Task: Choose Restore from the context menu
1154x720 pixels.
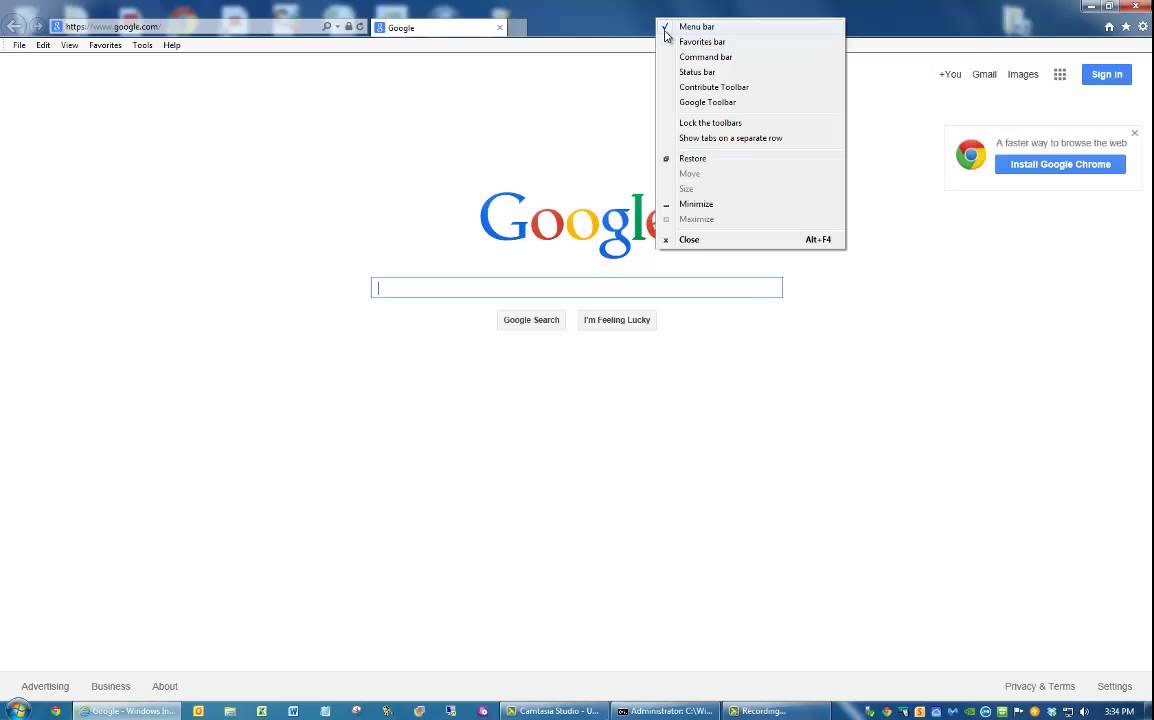Action: pyautogui.click(x=750, y=158)
